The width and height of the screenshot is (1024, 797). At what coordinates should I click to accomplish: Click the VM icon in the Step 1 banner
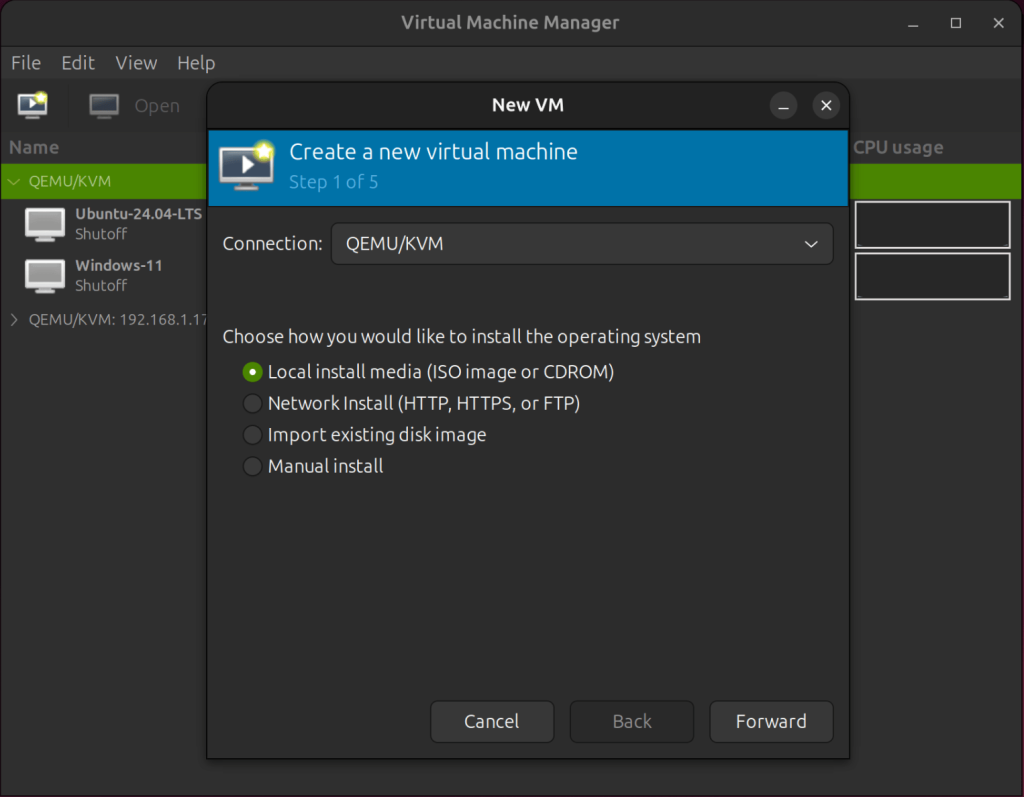247,167
